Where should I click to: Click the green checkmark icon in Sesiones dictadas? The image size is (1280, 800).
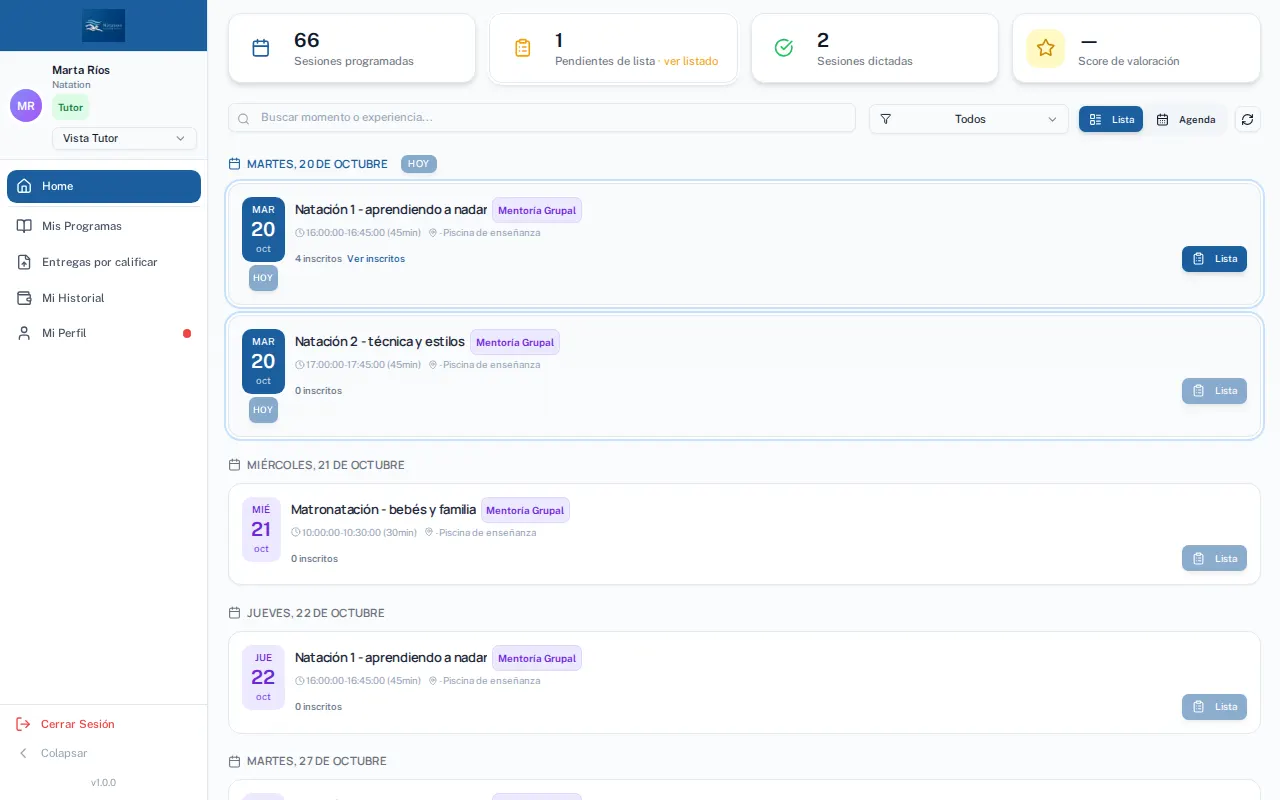pos(784,48)
